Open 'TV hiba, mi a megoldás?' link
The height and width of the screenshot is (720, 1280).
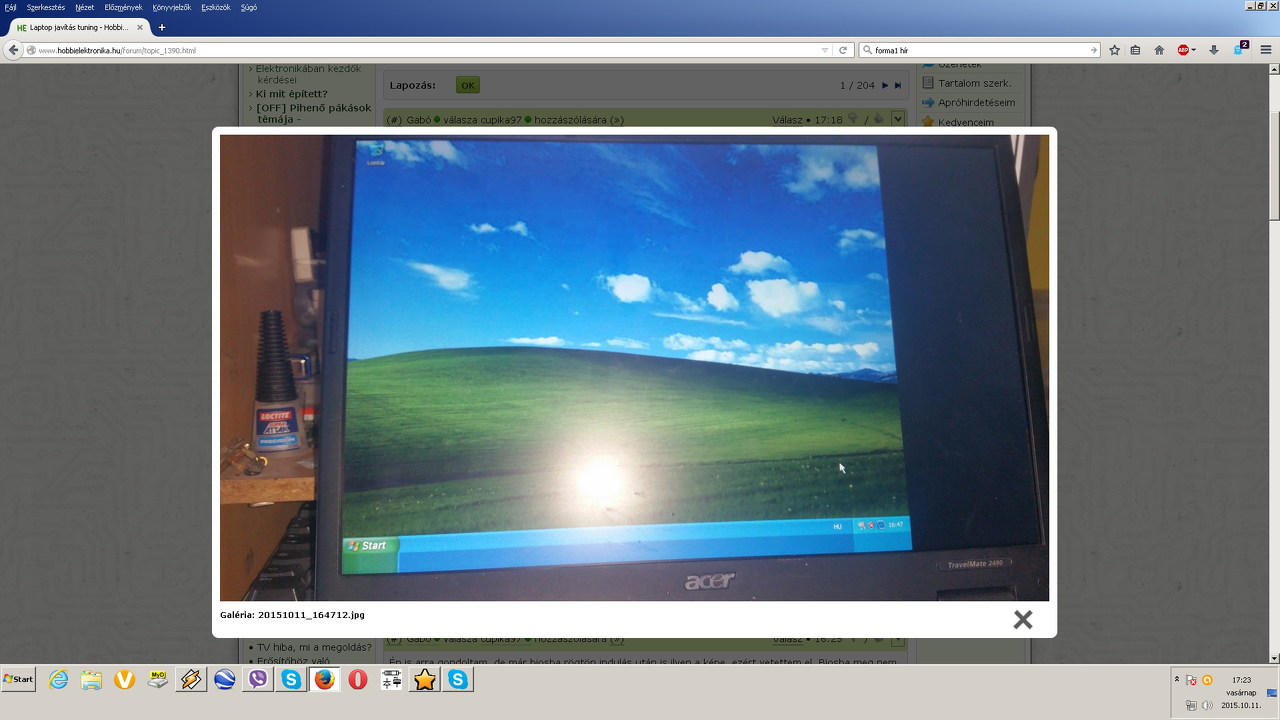[x=314, y=647]
